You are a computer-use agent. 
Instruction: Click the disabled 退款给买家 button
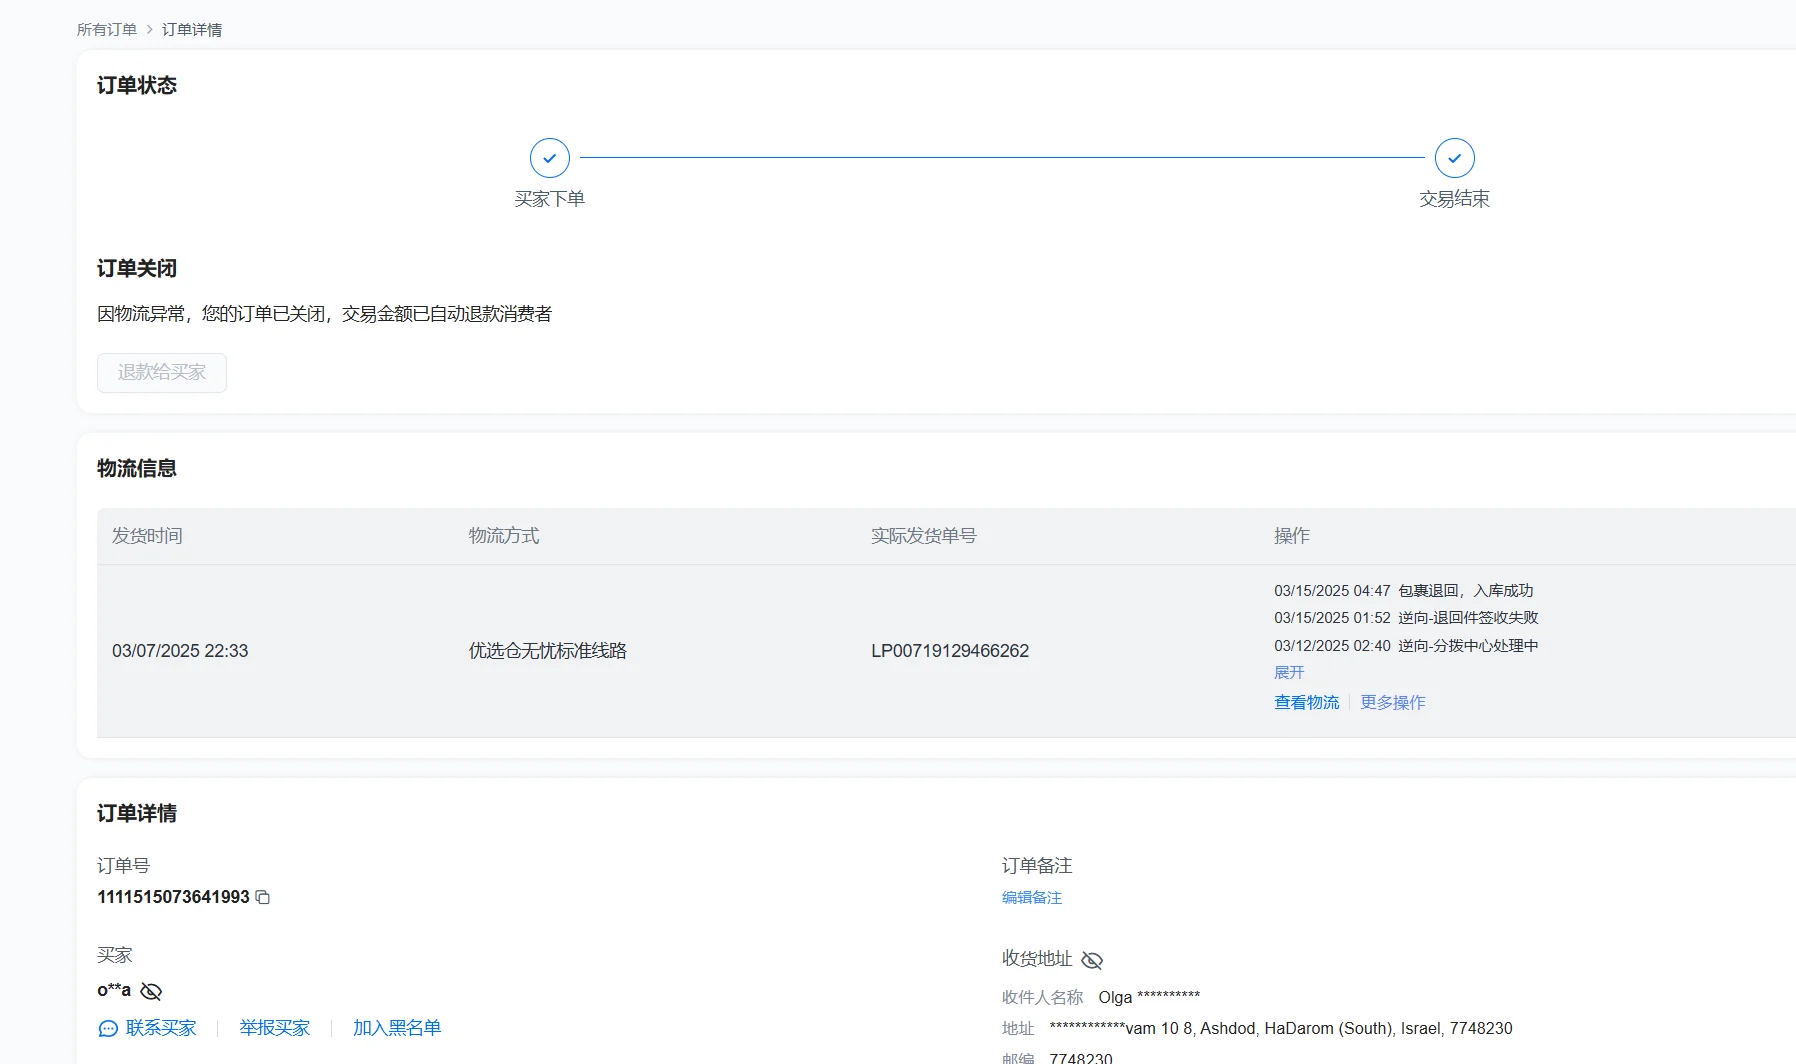pyautogui.click(x=162, y=373)
